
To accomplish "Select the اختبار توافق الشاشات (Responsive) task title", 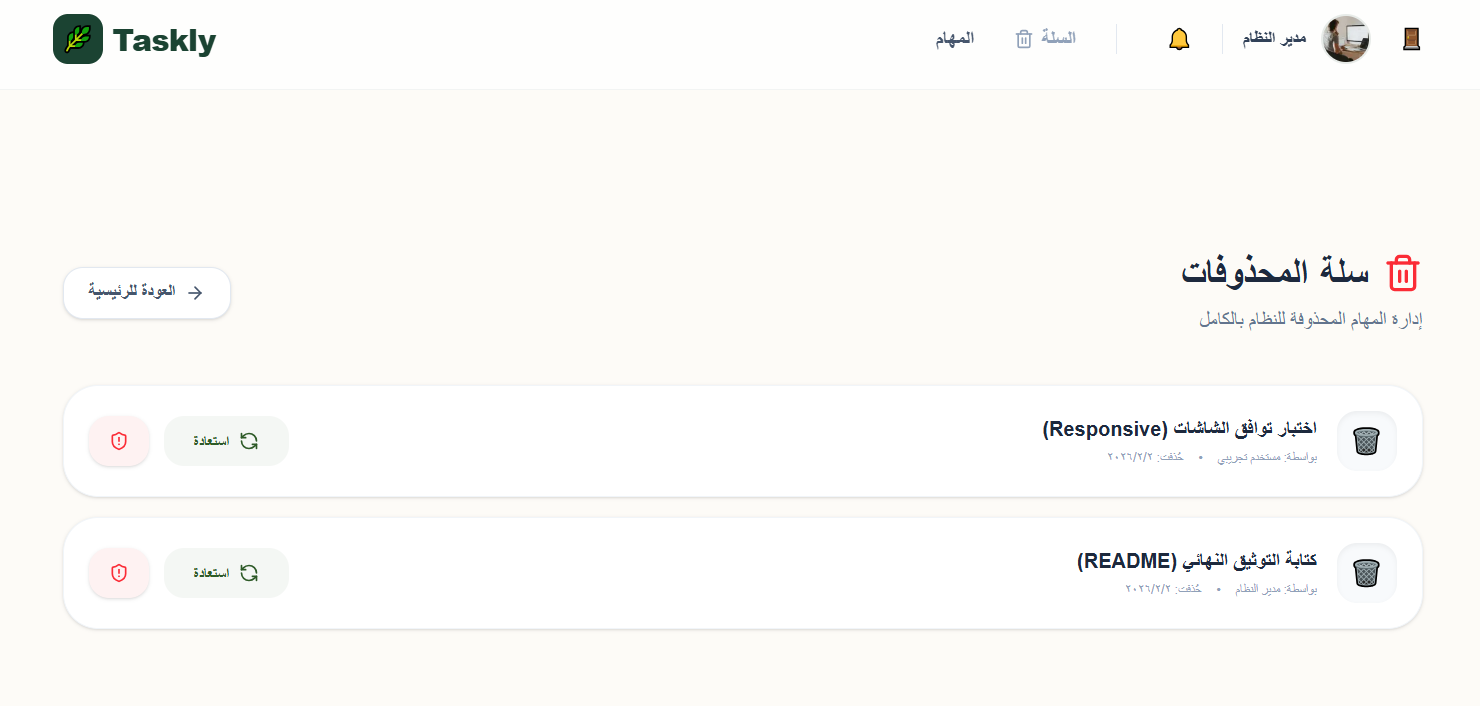I will tap(1179, 429).
